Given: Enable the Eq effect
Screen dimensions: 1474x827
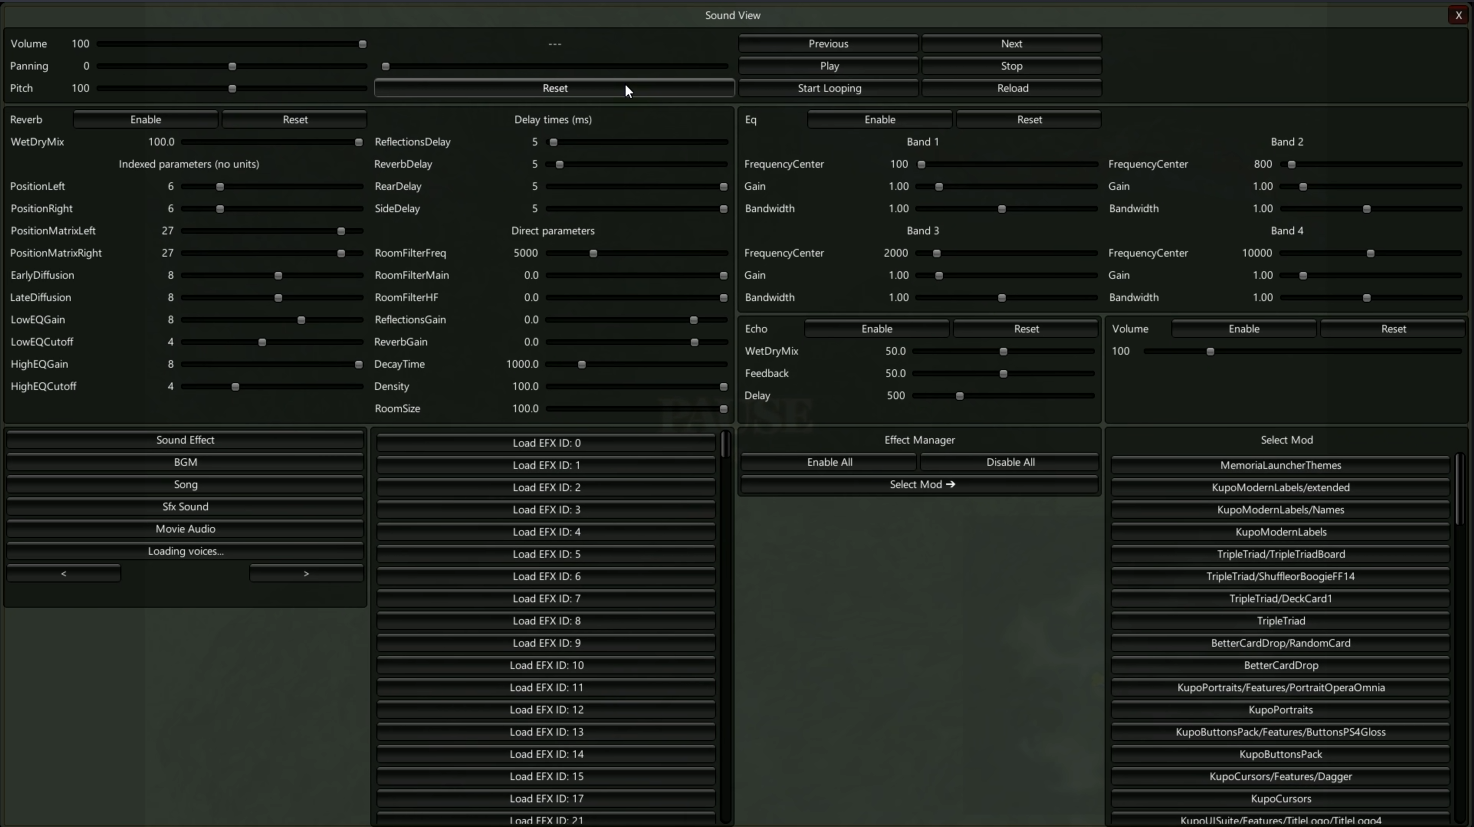Looking at the screenshot, I should [x=880, y=120].
